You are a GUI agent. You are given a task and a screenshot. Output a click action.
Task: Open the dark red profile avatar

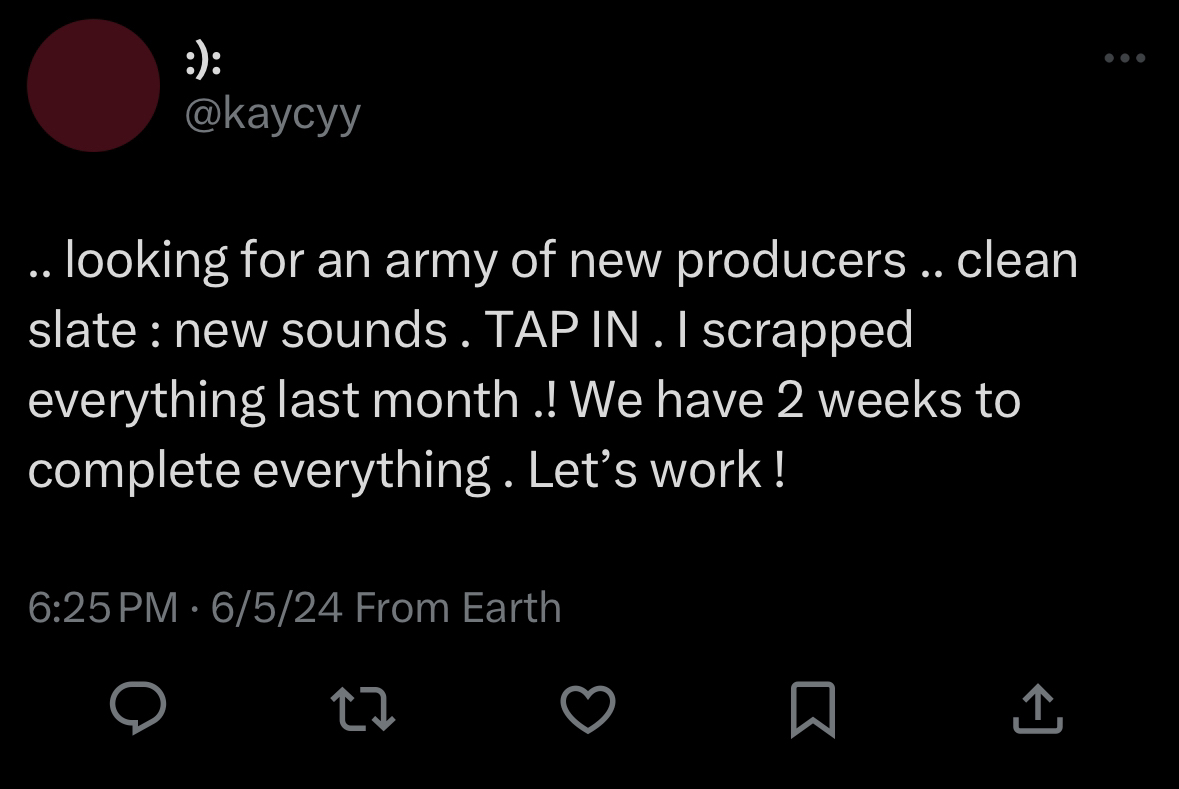pos(93,86)
